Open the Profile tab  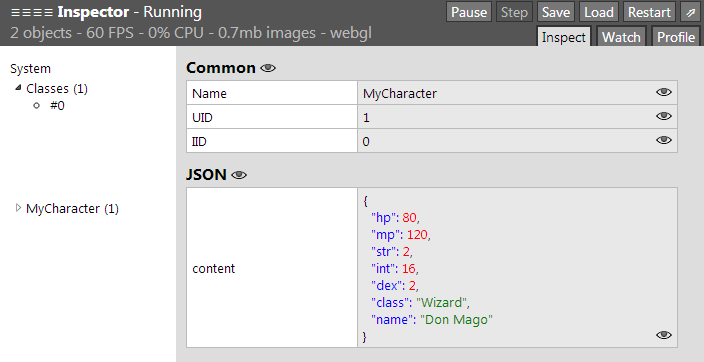pos(676,37)
